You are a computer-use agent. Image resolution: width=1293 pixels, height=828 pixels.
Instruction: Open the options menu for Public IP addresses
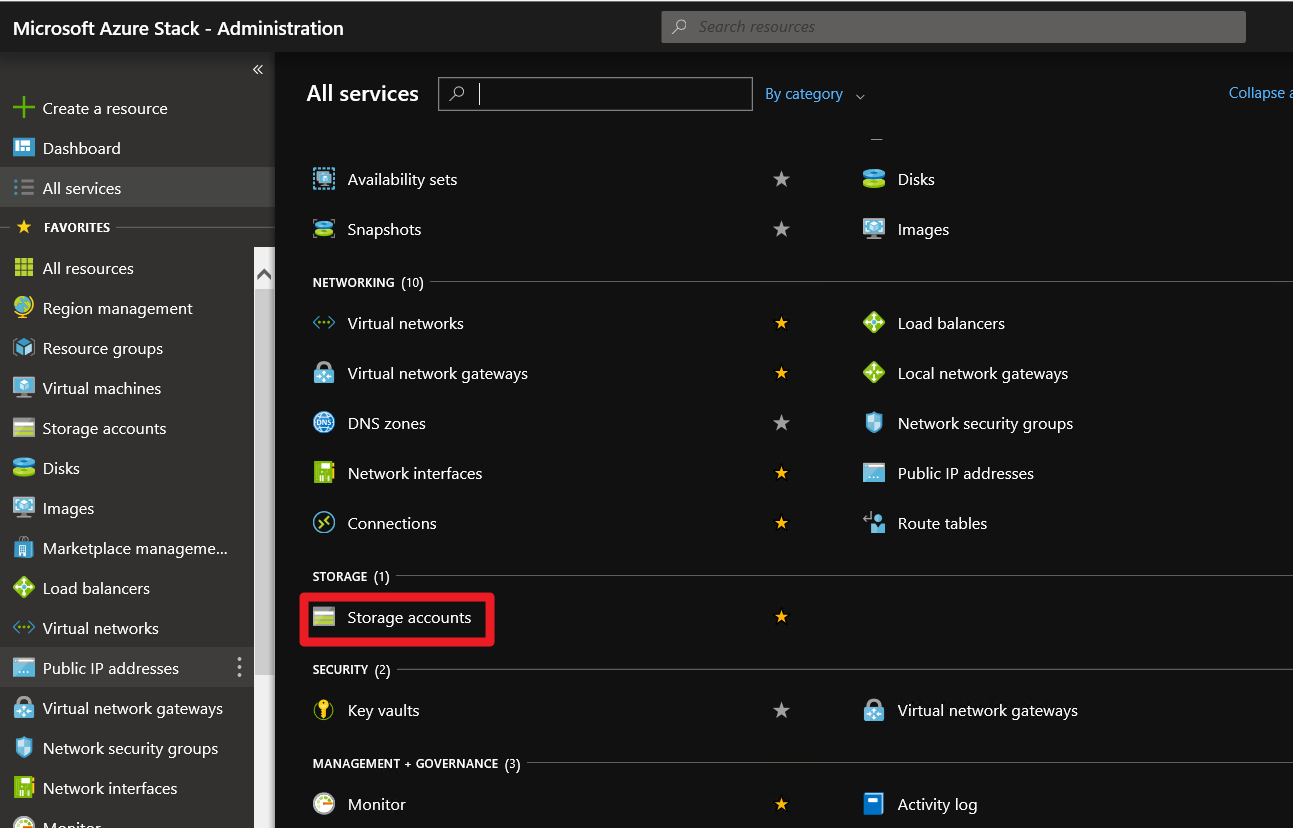[238, 667]
